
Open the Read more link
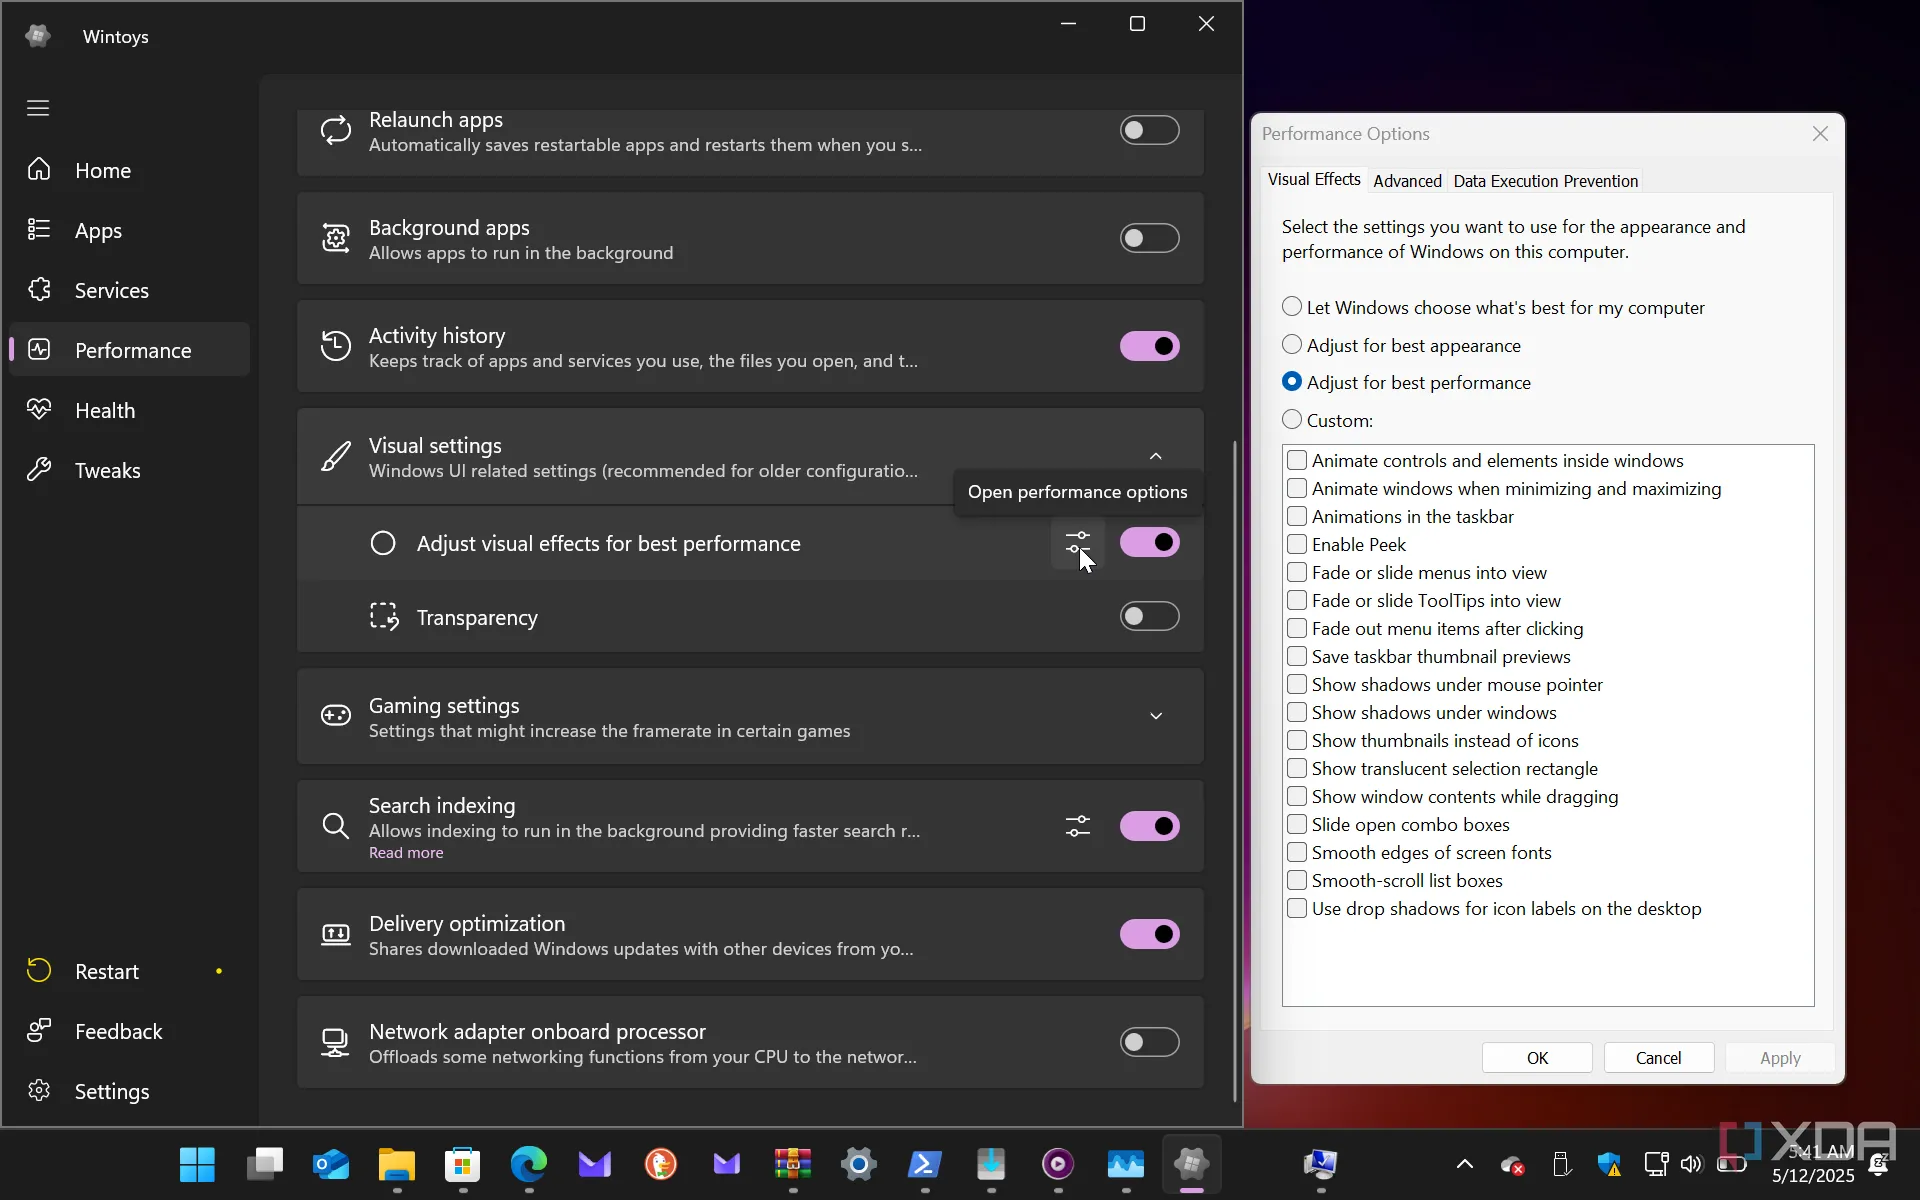405,853
